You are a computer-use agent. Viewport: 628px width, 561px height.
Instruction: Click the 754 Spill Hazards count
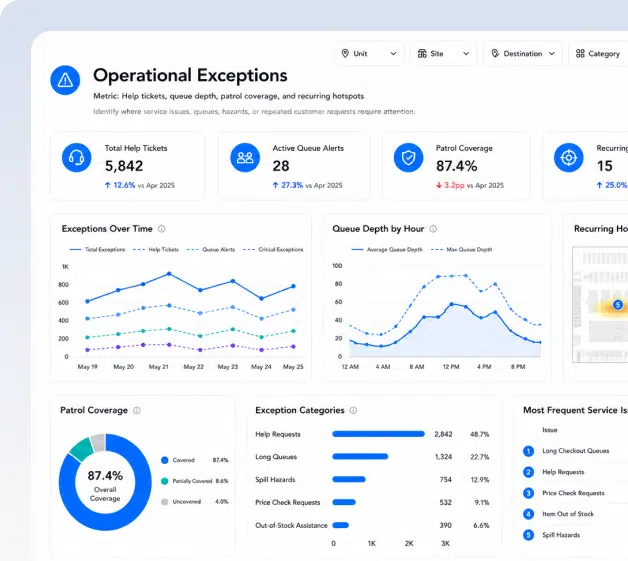coord(445,479)
